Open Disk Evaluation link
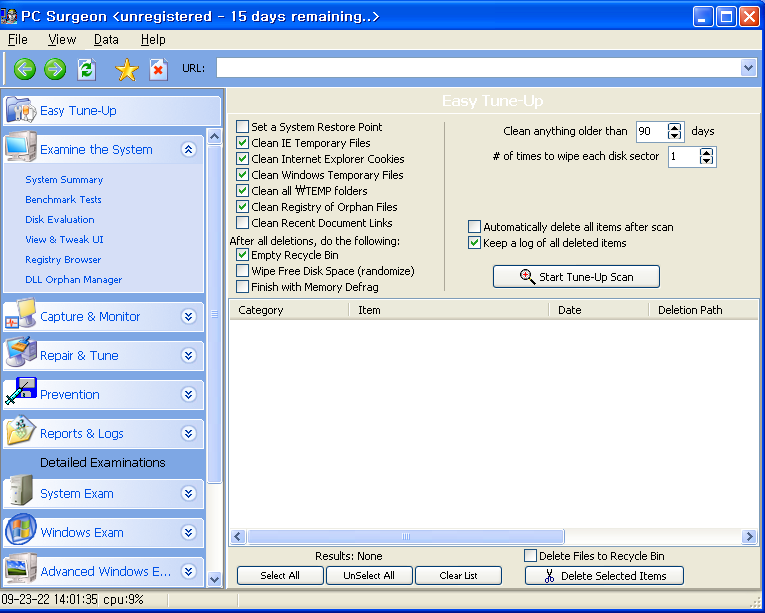The width and height of the screenshot is (765, 613). click(60, 220)
